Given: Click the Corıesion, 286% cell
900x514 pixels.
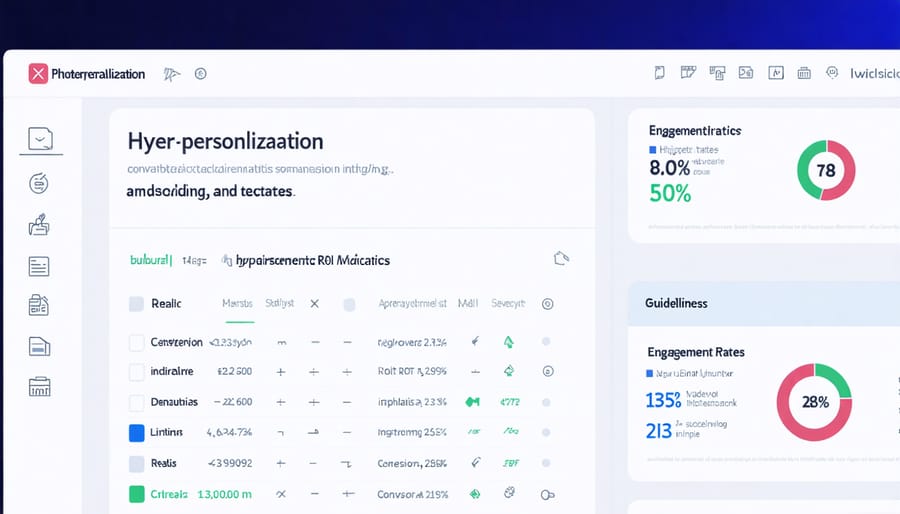Looking at the screenshot, I should 412,463.
